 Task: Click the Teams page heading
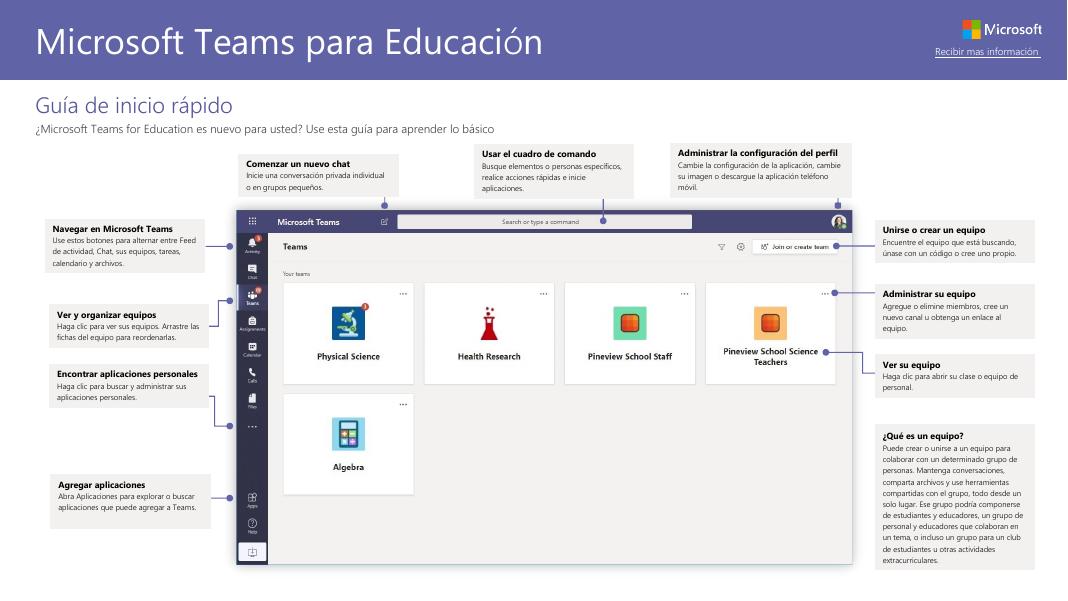point(295,247)
